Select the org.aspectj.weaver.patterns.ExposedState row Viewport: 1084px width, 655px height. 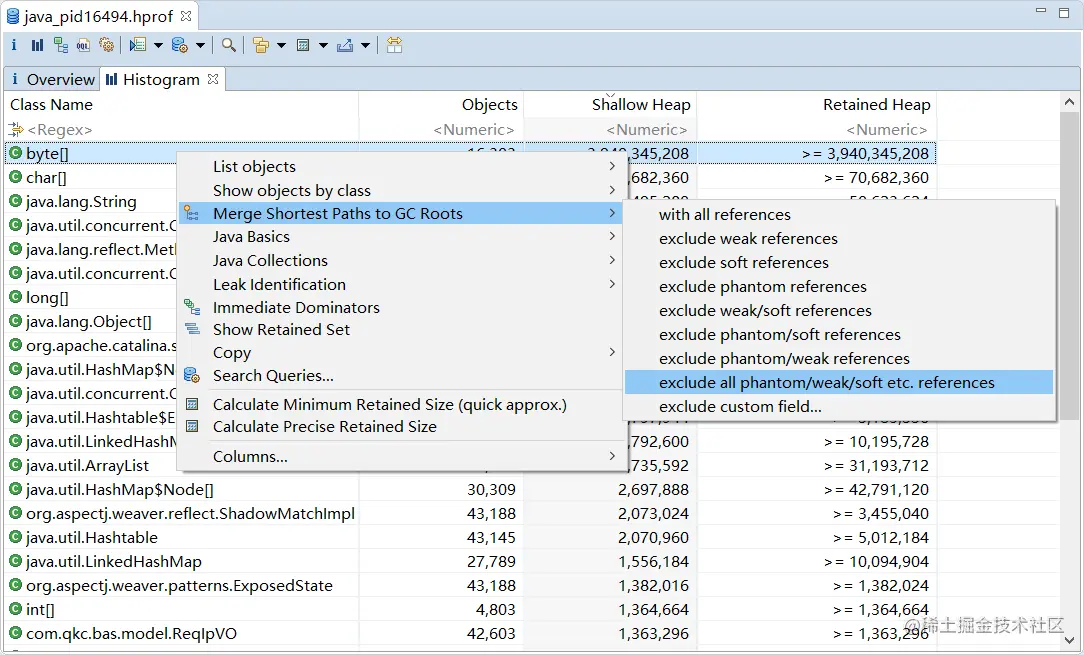point(471,586)
